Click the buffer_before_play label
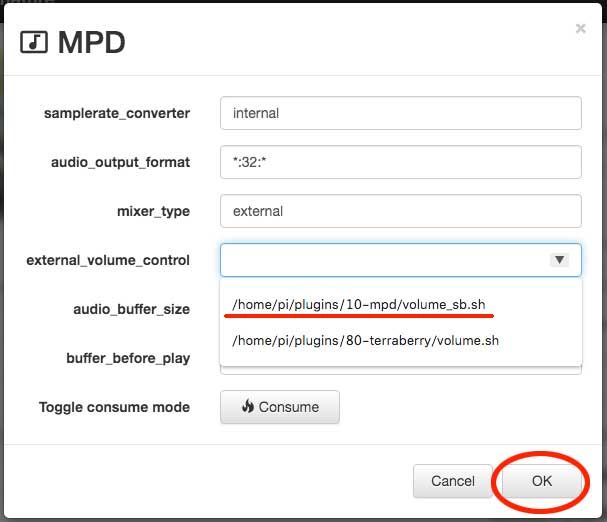This screenshot has height=522, width=607. (128, 359)
